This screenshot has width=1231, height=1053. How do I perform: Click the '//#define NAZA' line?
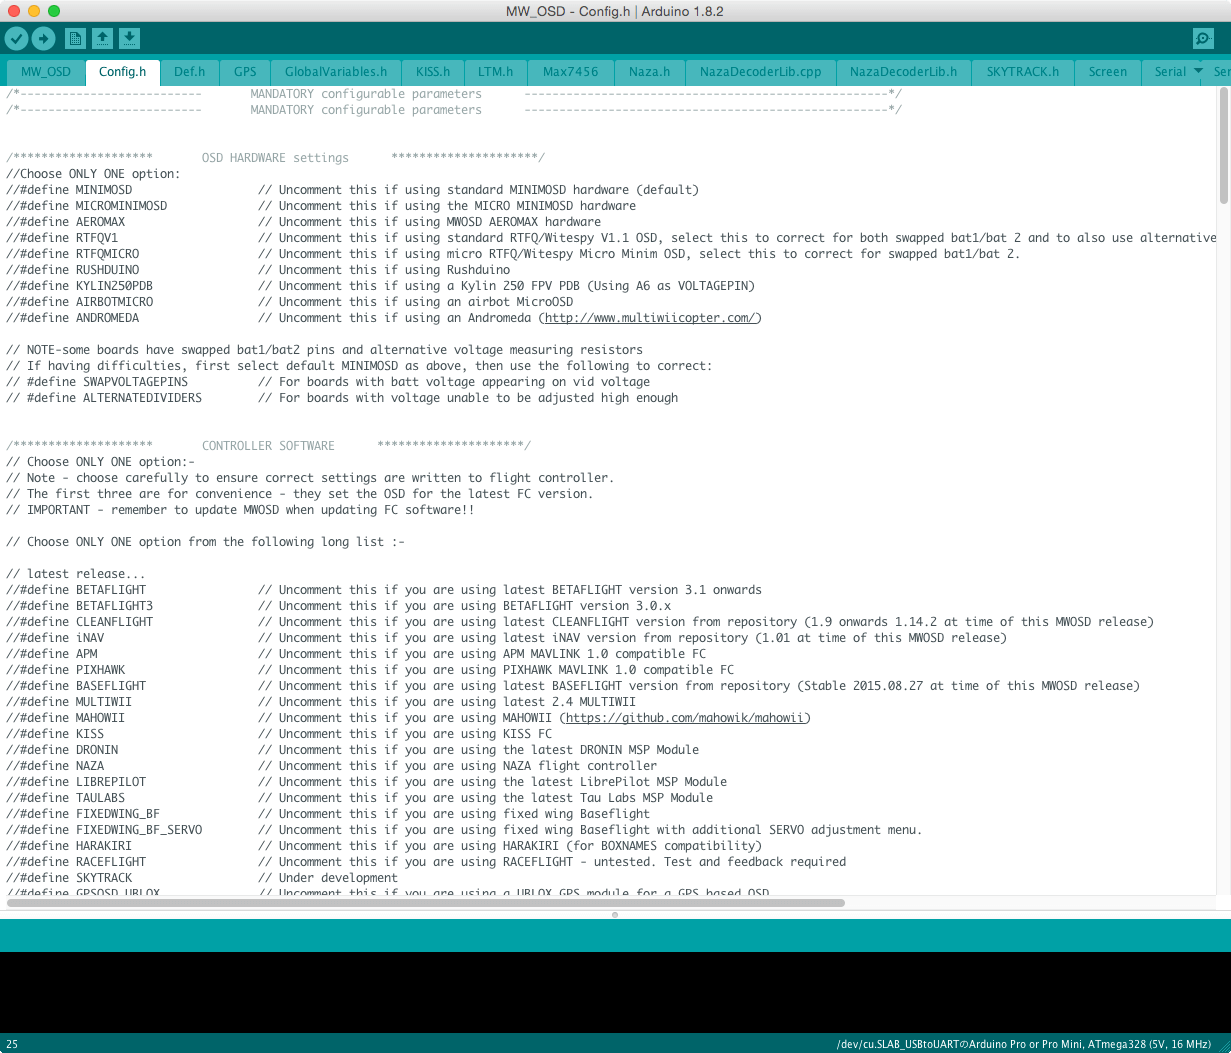pos(332,766)
